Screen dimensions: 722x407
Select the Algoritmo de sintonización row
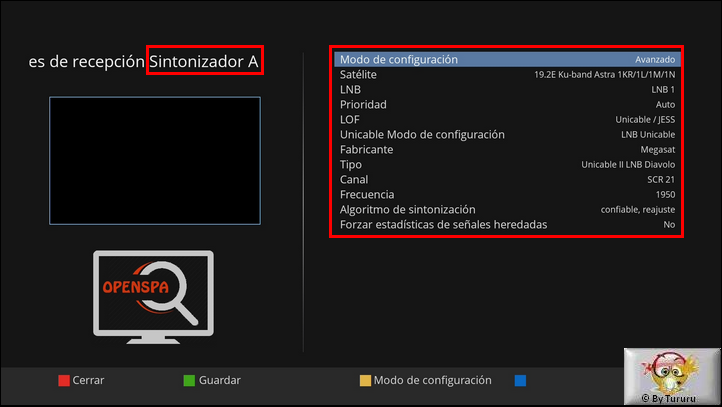pos(507,209)
